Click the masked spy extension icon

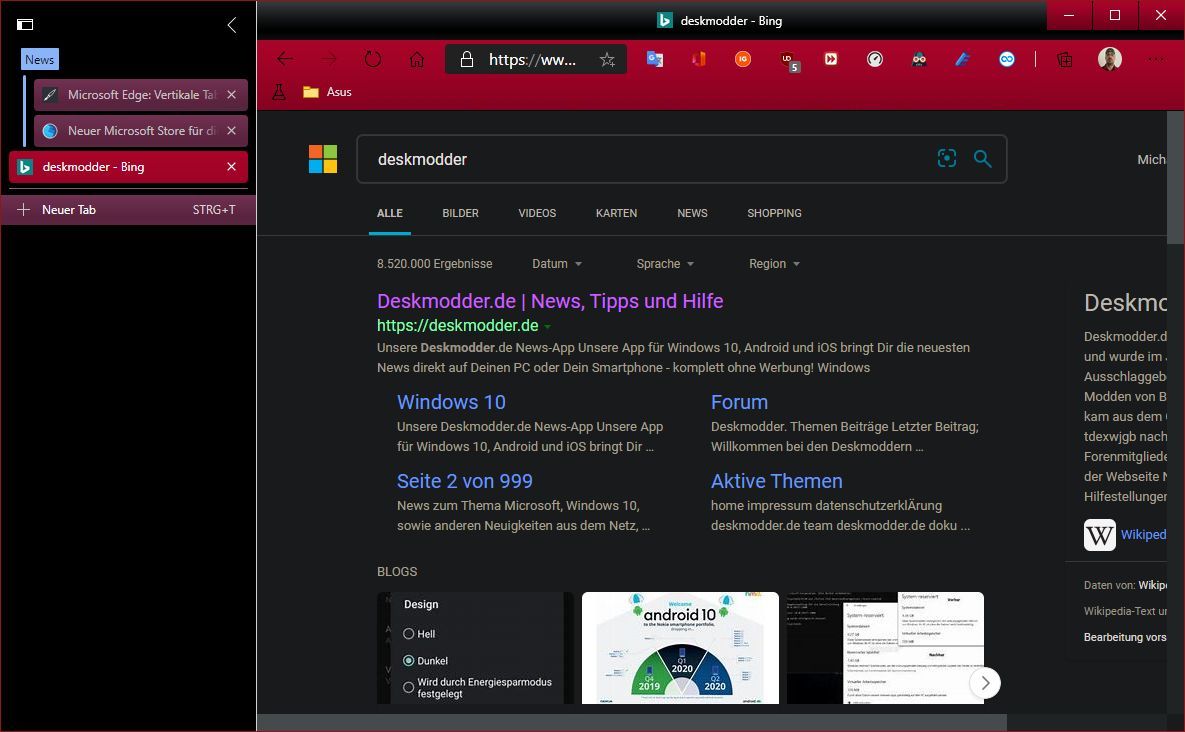(x=919, y=59)
